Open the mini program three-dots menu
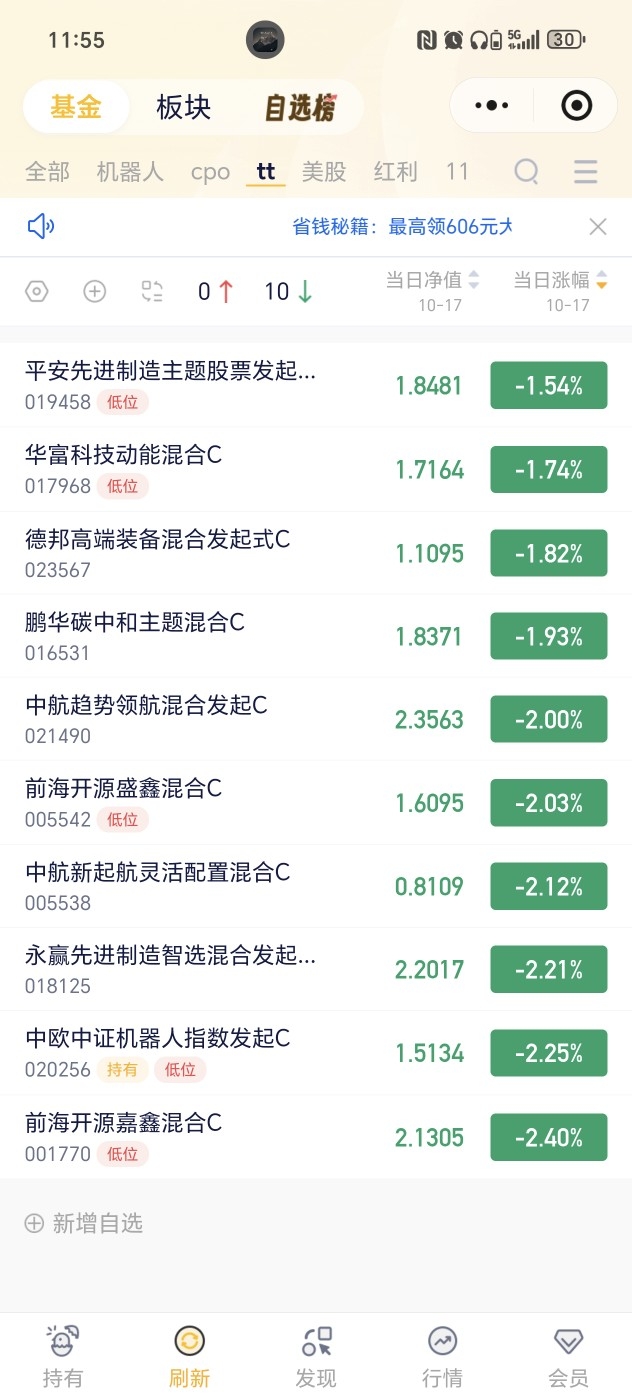The image size is (632, 1400). coord(491,105)
